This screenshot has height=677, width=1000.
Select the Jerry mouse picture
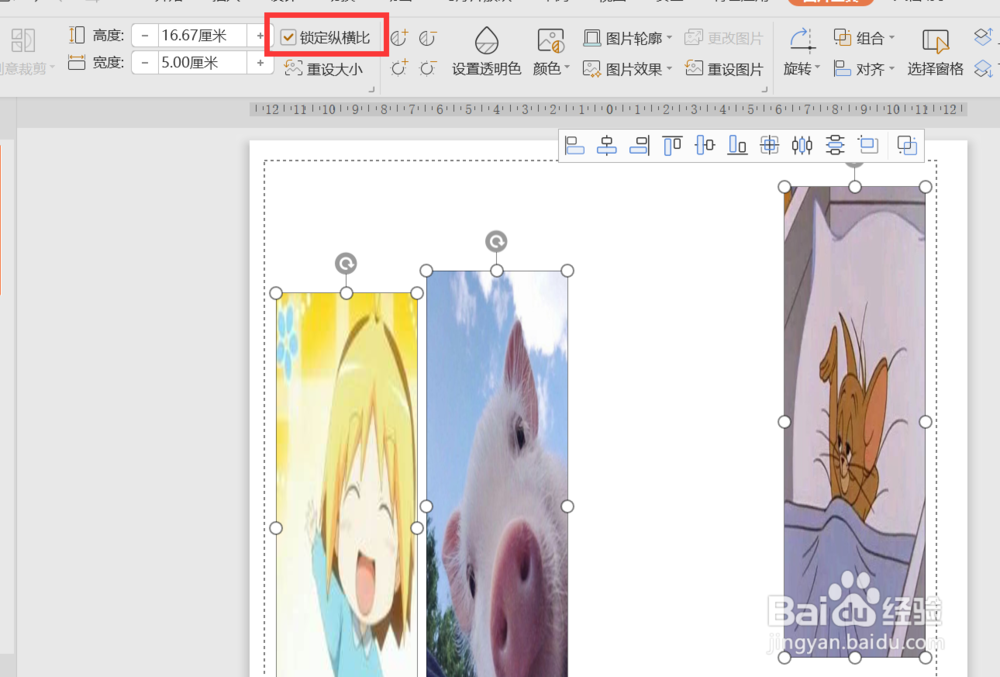click(855, 422)
